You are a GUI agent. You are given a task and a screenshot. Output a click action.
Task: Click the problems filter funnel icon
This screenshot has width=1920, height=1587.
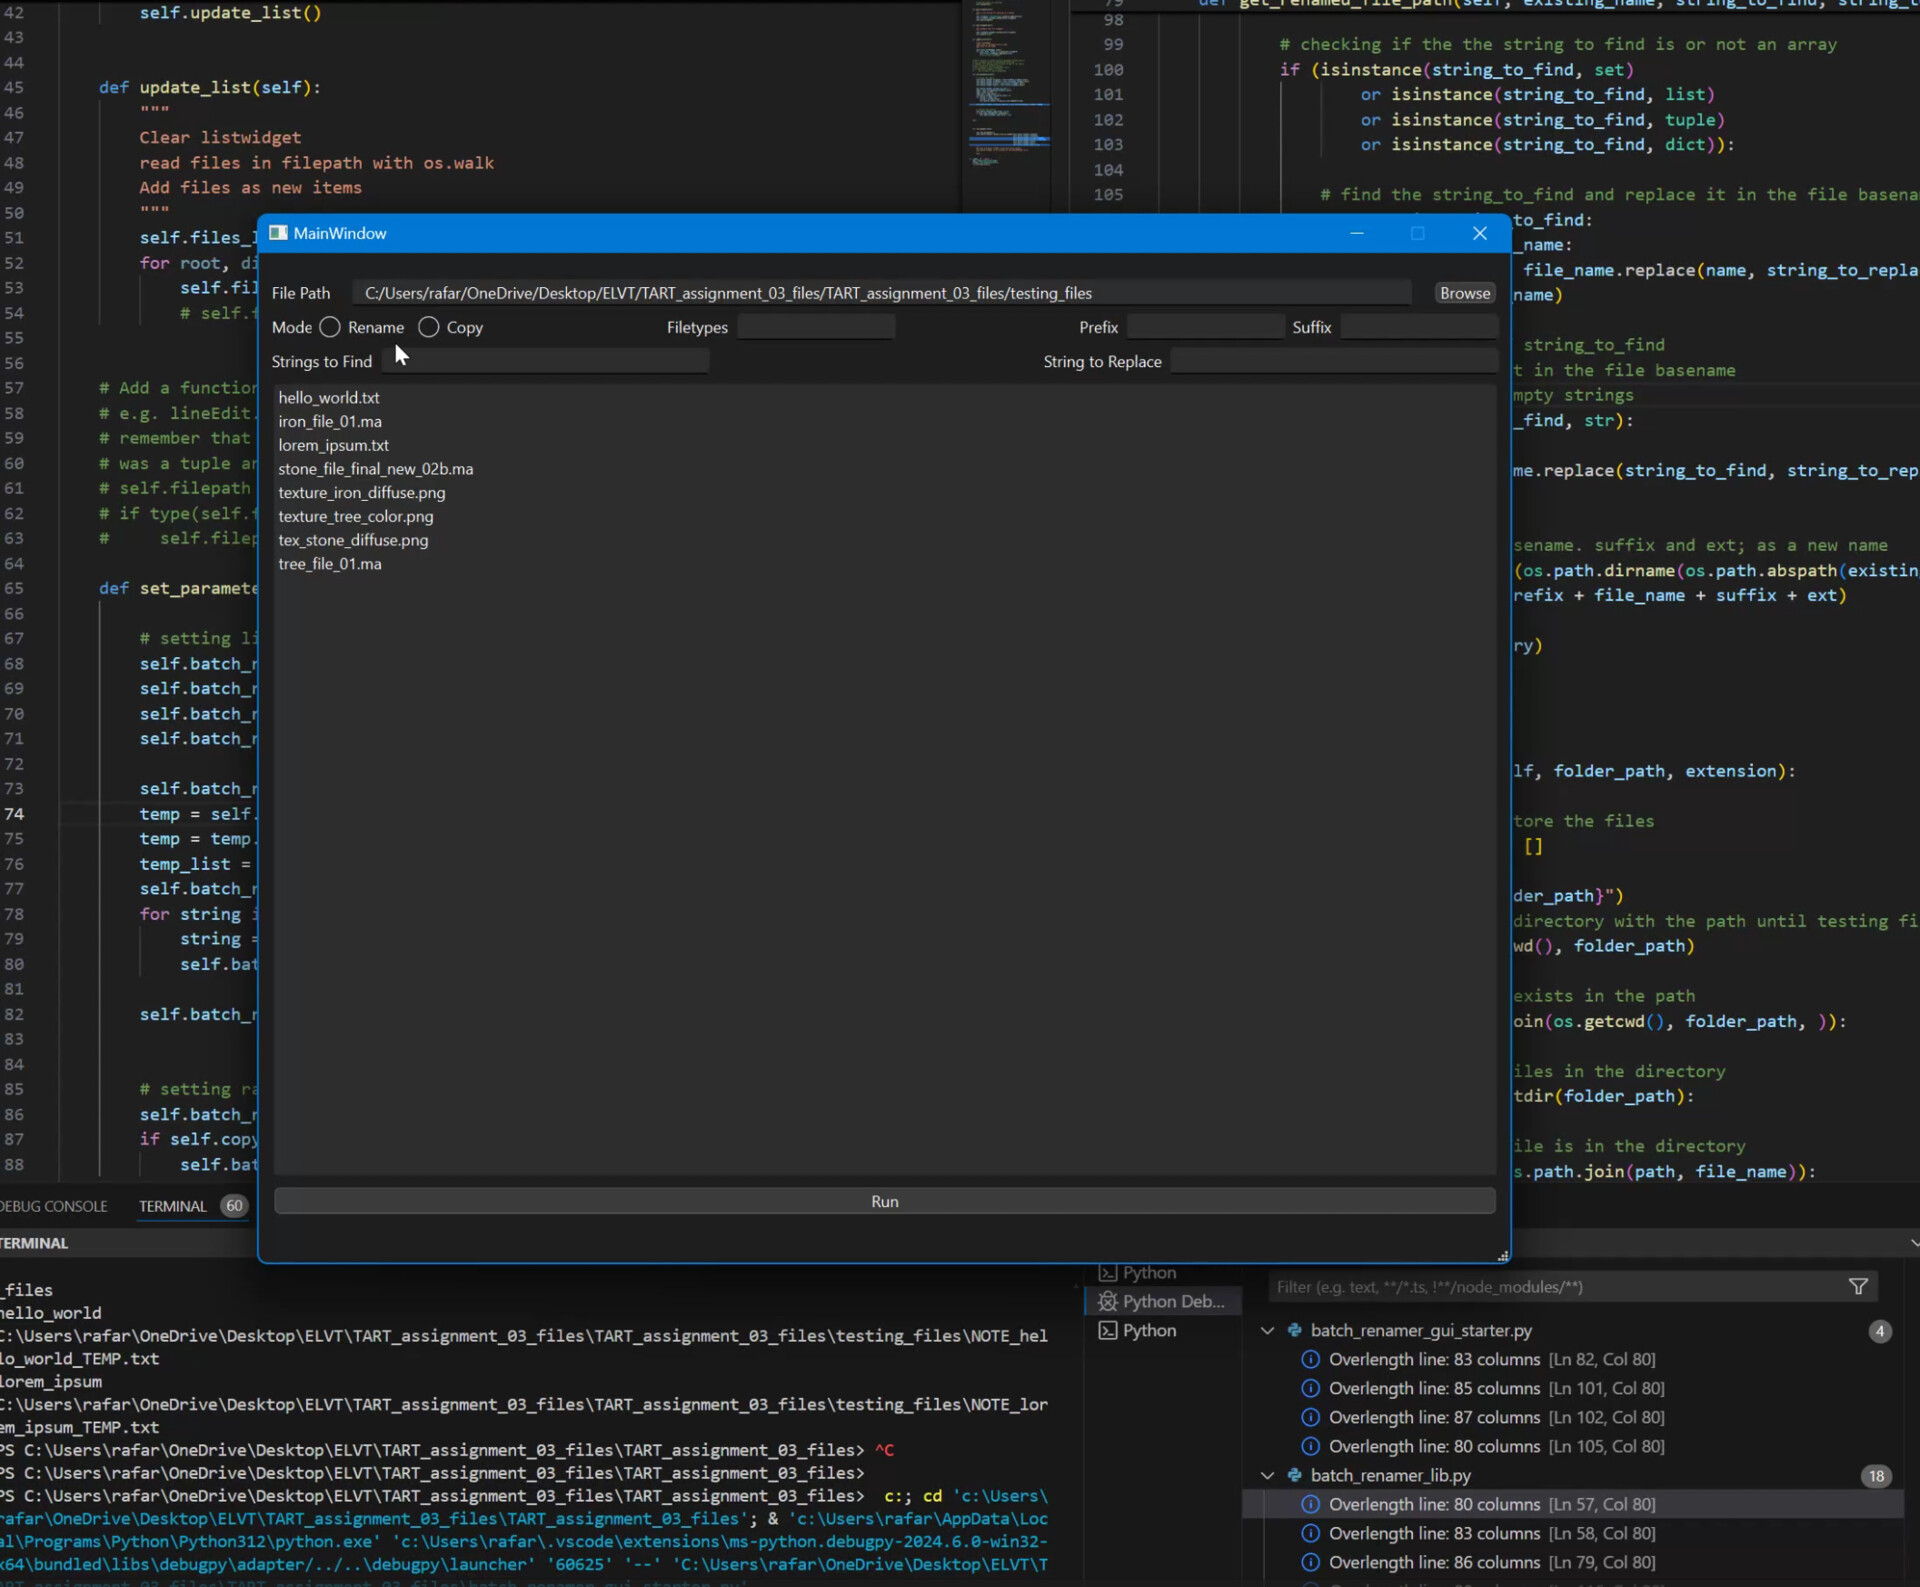1858,1287
